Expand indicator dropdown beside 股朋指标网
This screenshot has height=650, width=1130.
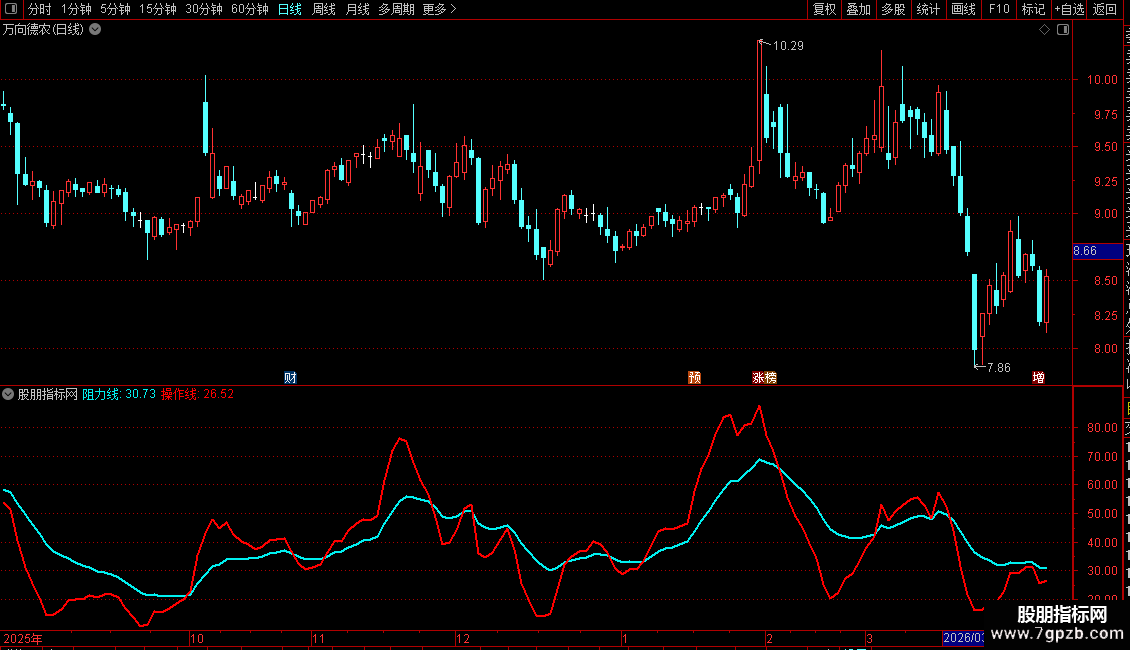click(8, 394)
